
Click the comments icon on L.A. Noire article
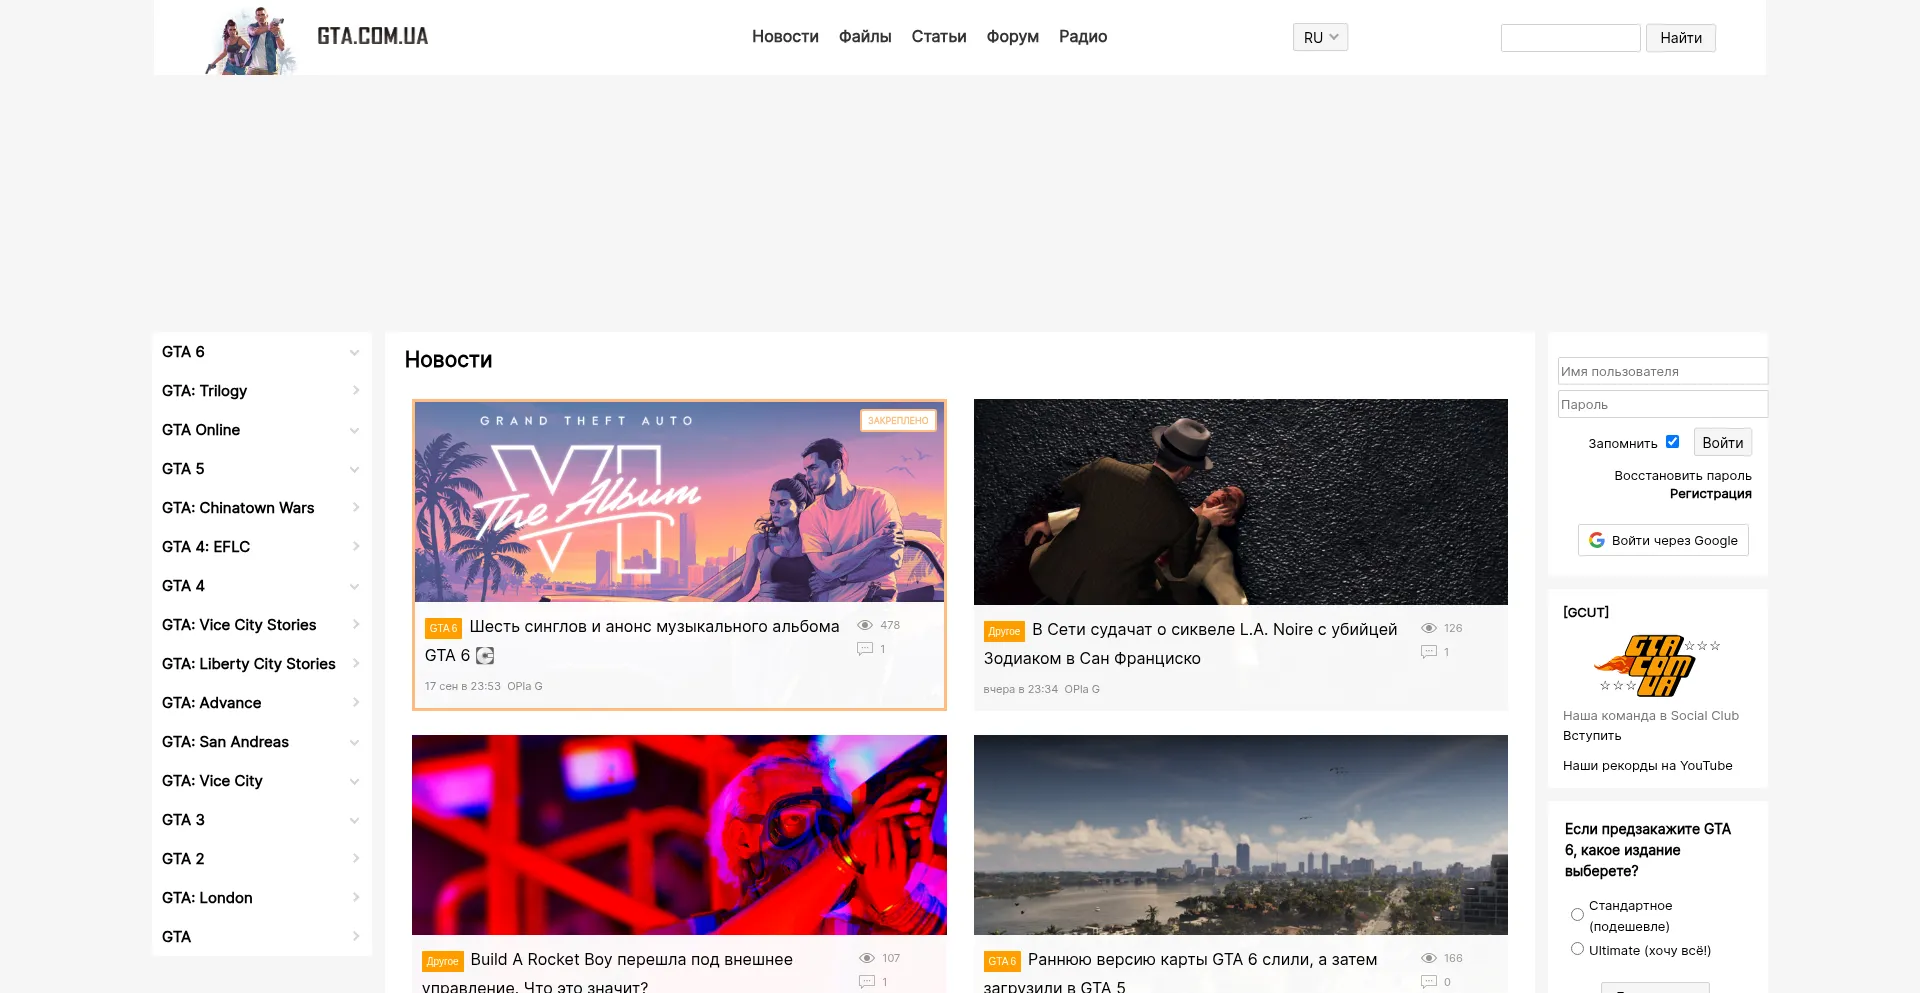click(x=1429, y=652)
